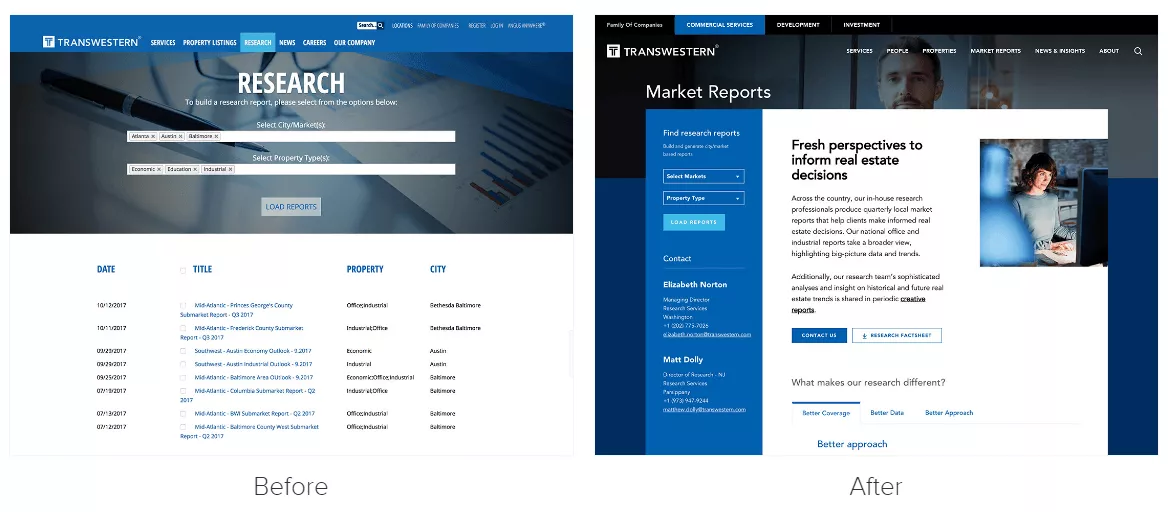Remove the Atlanta city tag

tap(153, 137)
